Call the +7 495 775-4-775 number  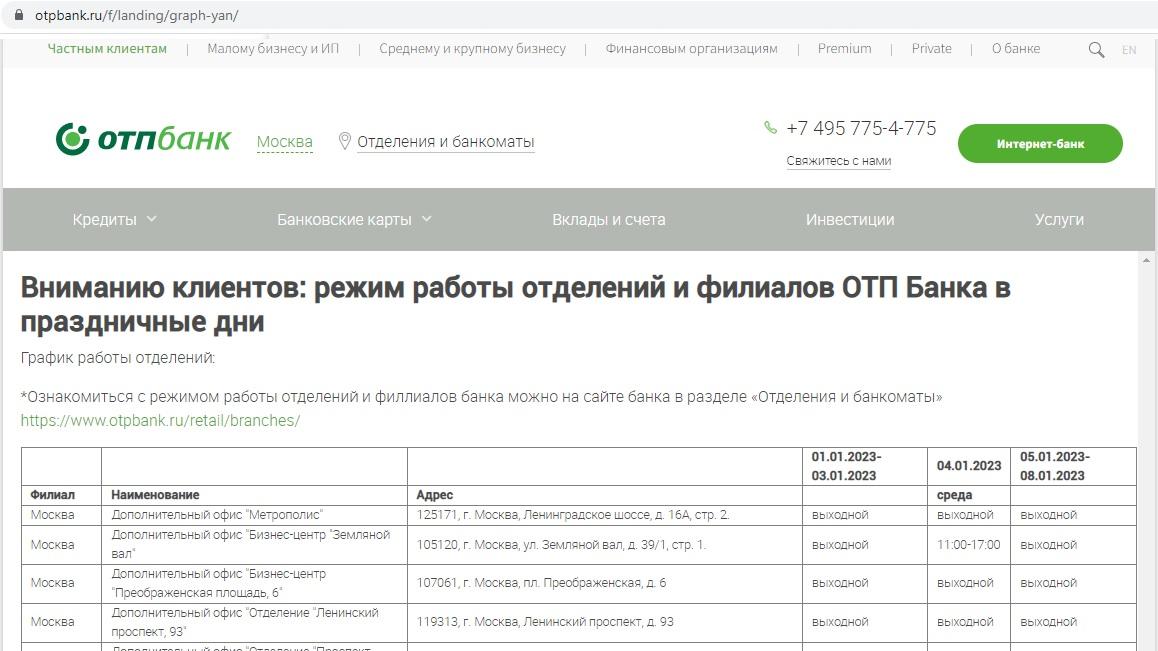[861, 129]
